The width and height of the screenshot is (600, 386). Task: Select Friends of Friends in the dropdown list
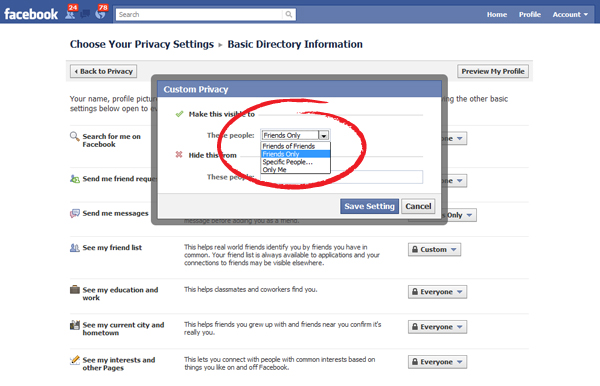[295, 146]
